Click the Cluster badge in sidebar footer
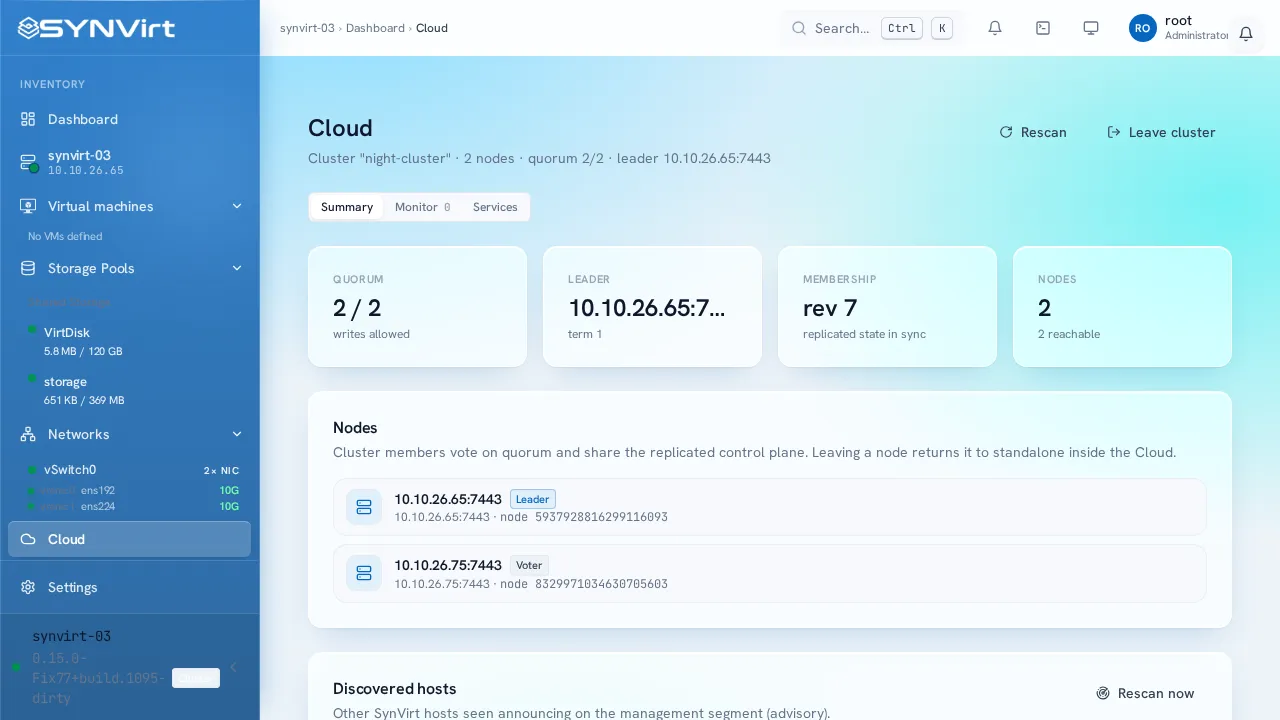The height and width of the screenshot is (720, 1280). tap(196, 678)
